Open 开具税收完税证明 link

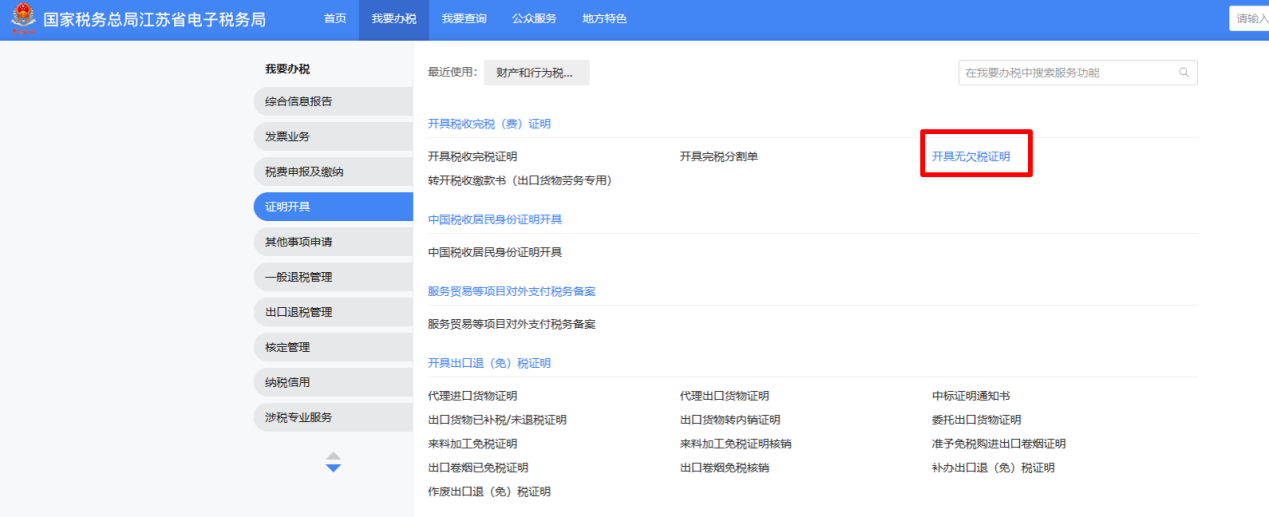tap(472, 157)
